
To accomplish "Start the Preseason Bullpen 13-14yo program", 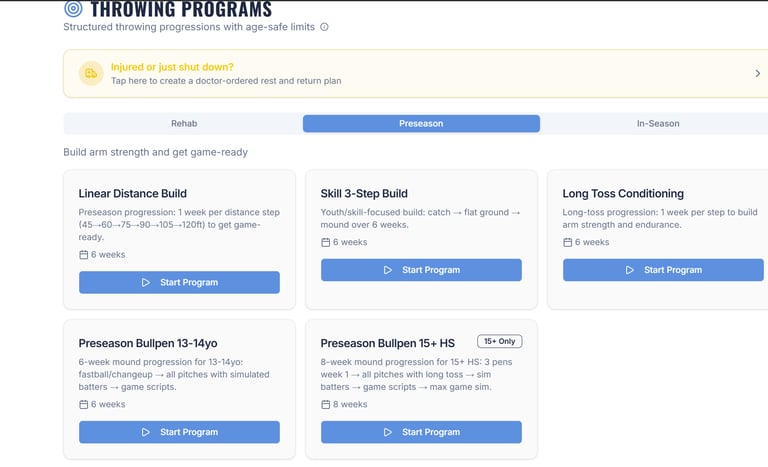I will (179, 432).
